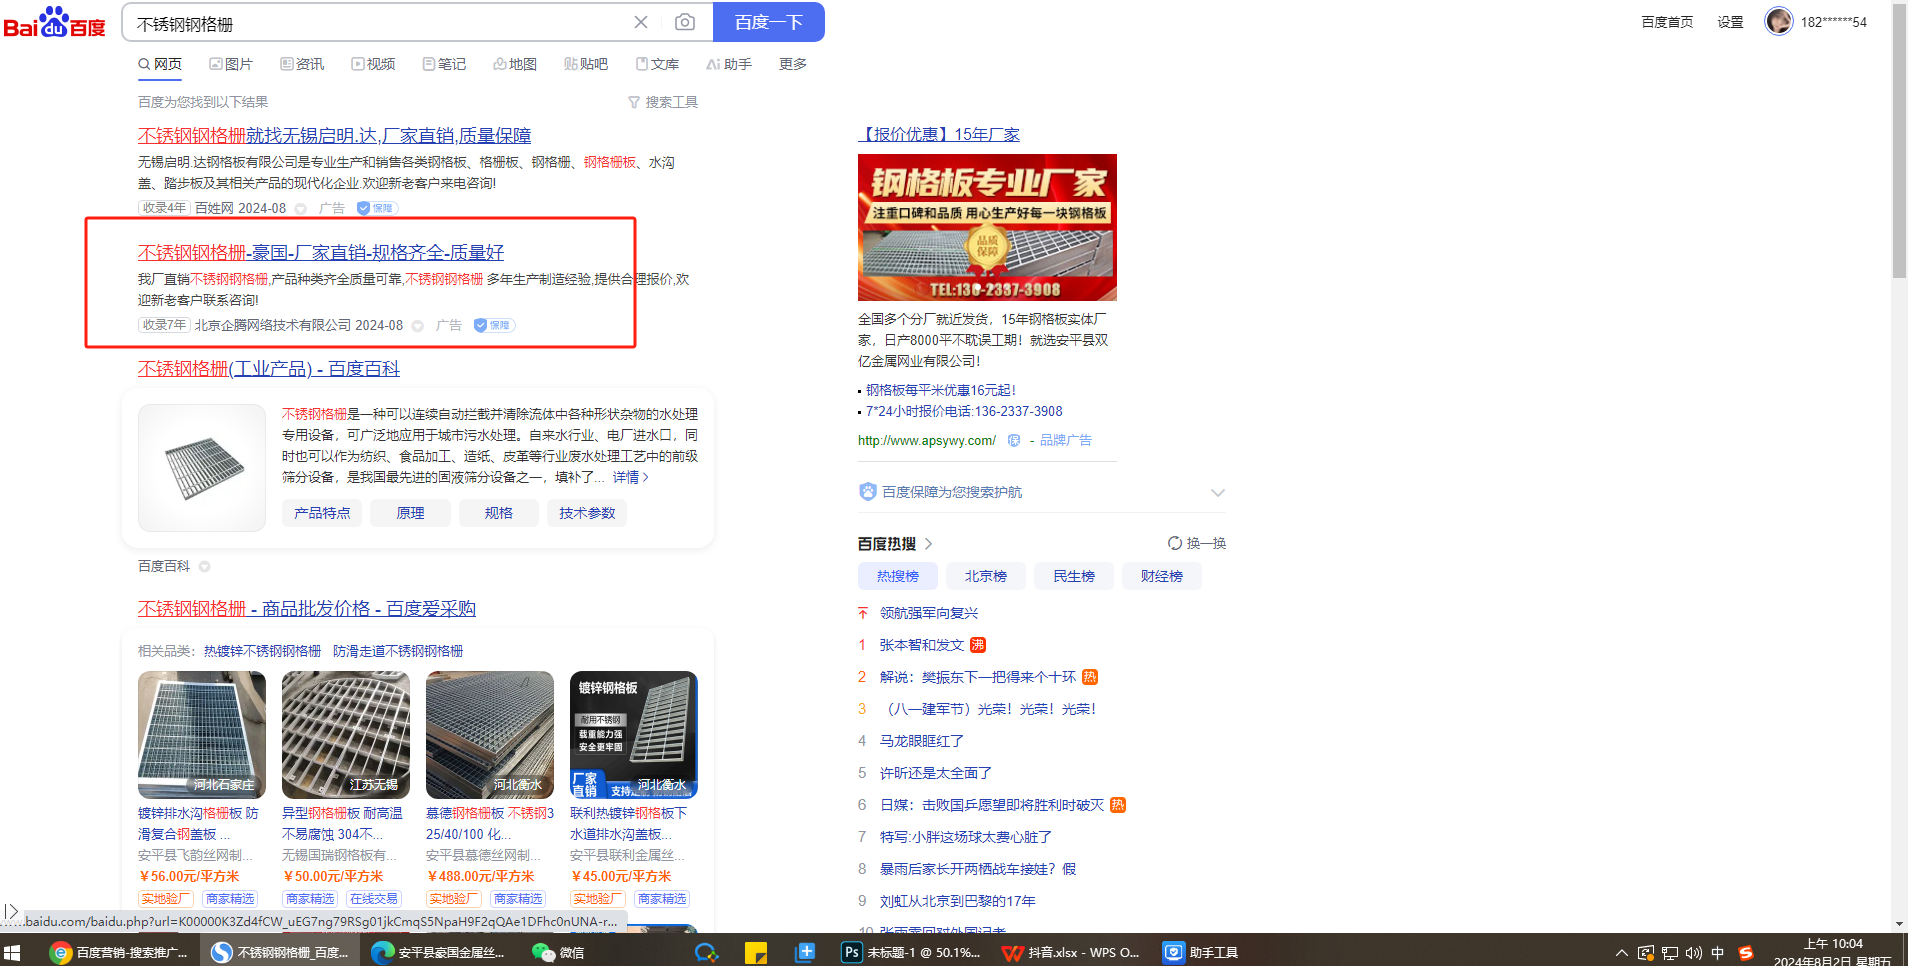The image size is (1908, 966).
Task: Switch to 微信 in the taskbar
Action: [x=558, y=952]
